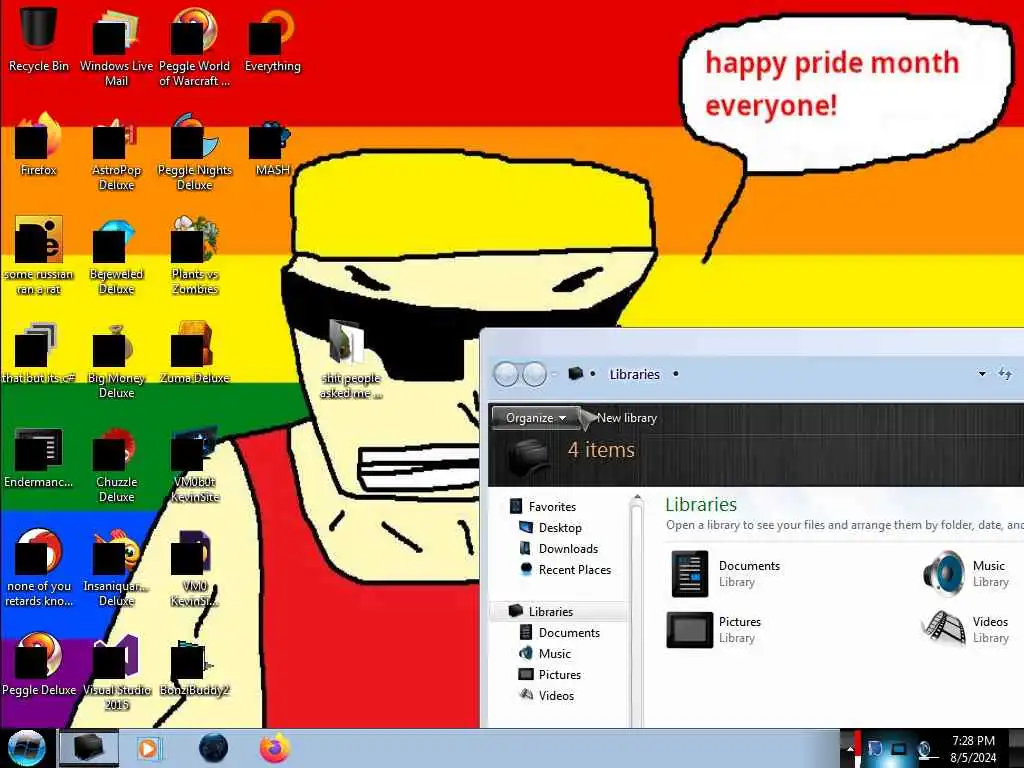Open the Recycle Bin desktop icon
The width and height of the screenshot is (1024, 768).
[39, 39]
